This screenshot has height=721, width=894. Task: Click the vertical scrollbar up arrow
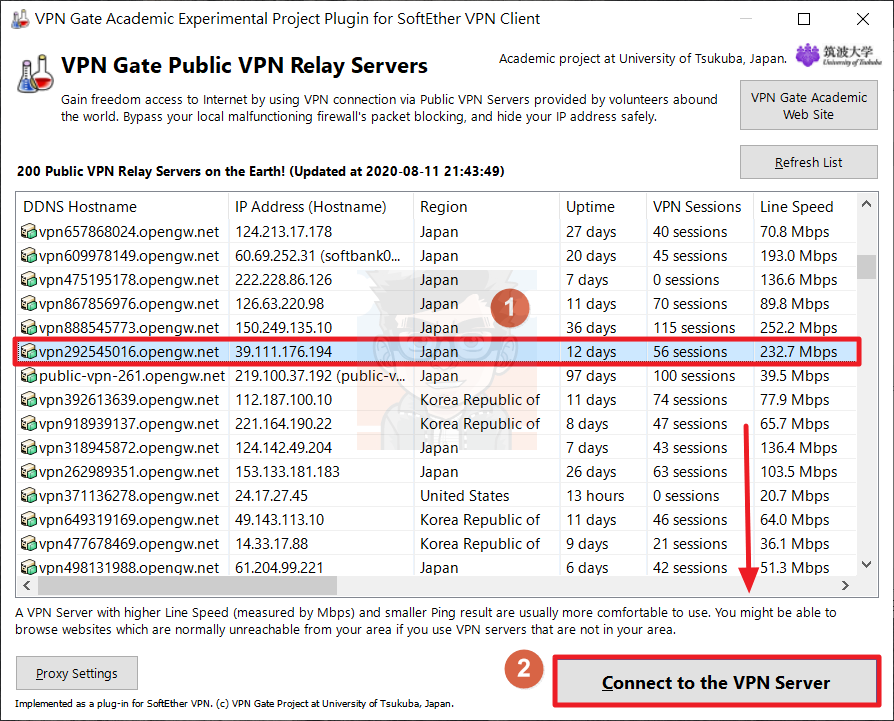[867, 203]
